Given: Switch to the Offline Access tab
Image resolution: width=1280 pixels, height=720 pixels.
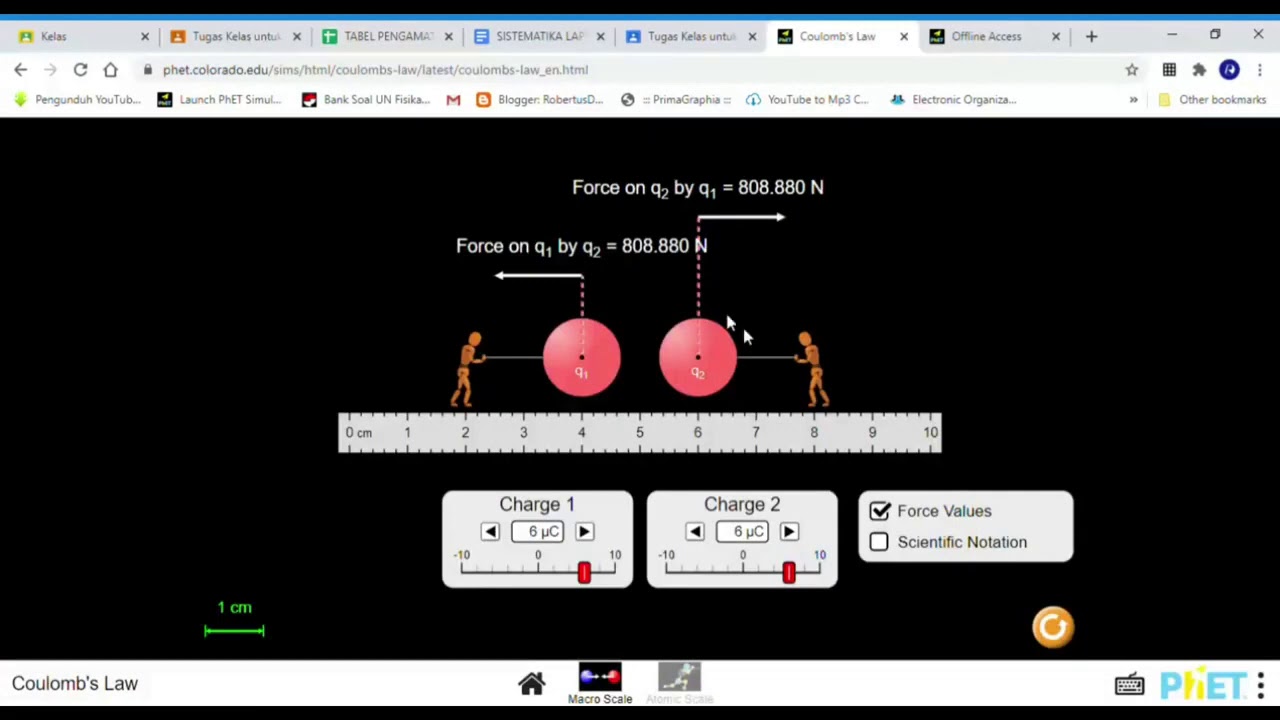Looking at the screenshot, I should 994,36.
